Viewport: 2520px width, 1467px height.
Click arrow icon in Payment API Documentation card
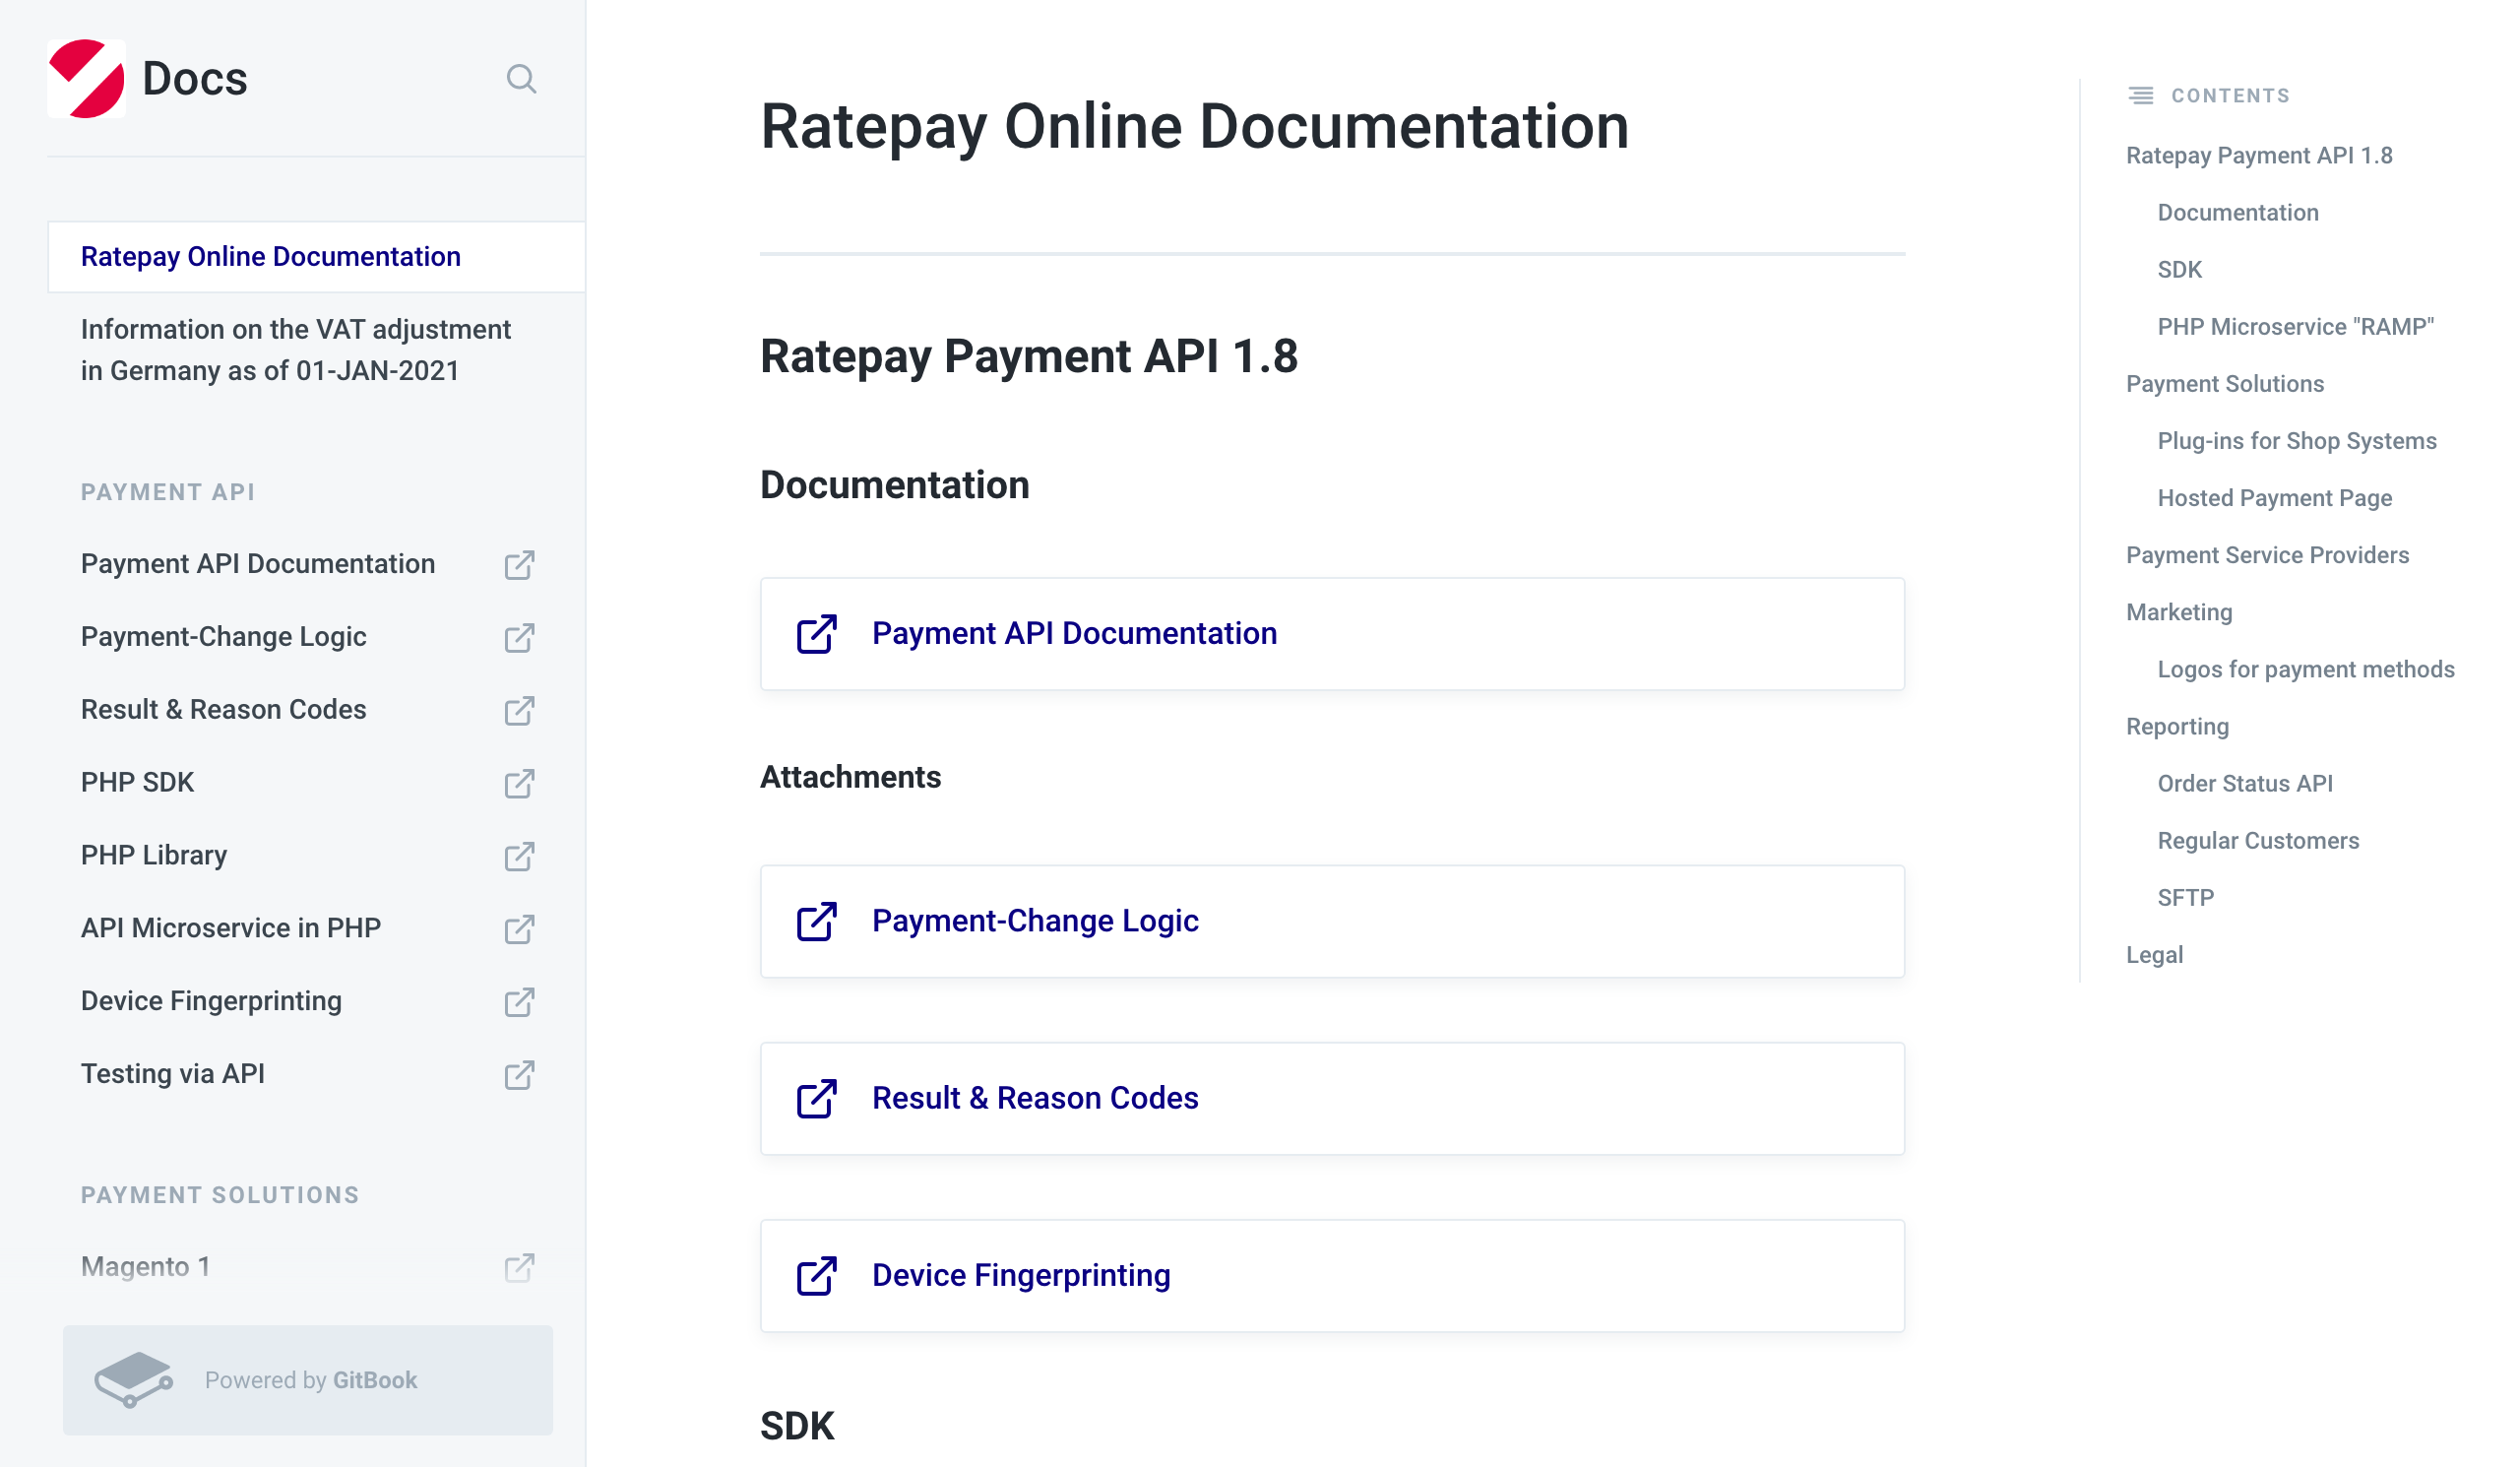(x=816, y=634)
